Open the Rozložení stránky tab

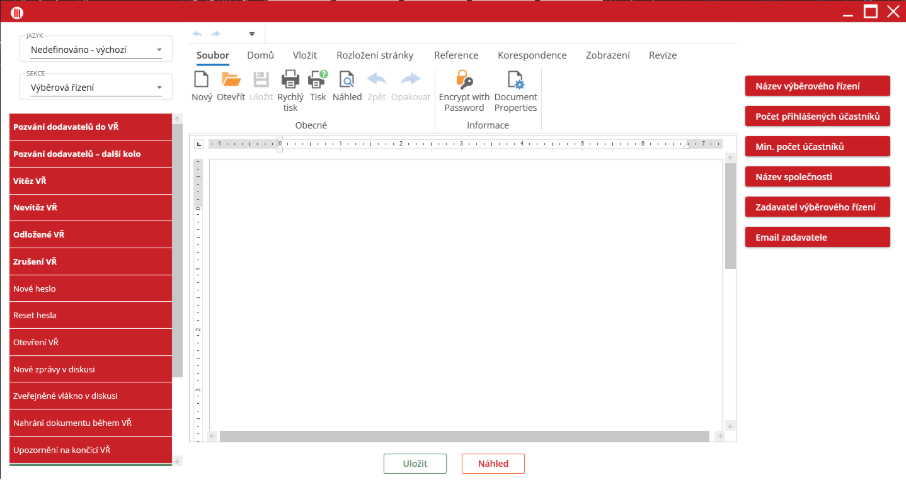[376, 56]
